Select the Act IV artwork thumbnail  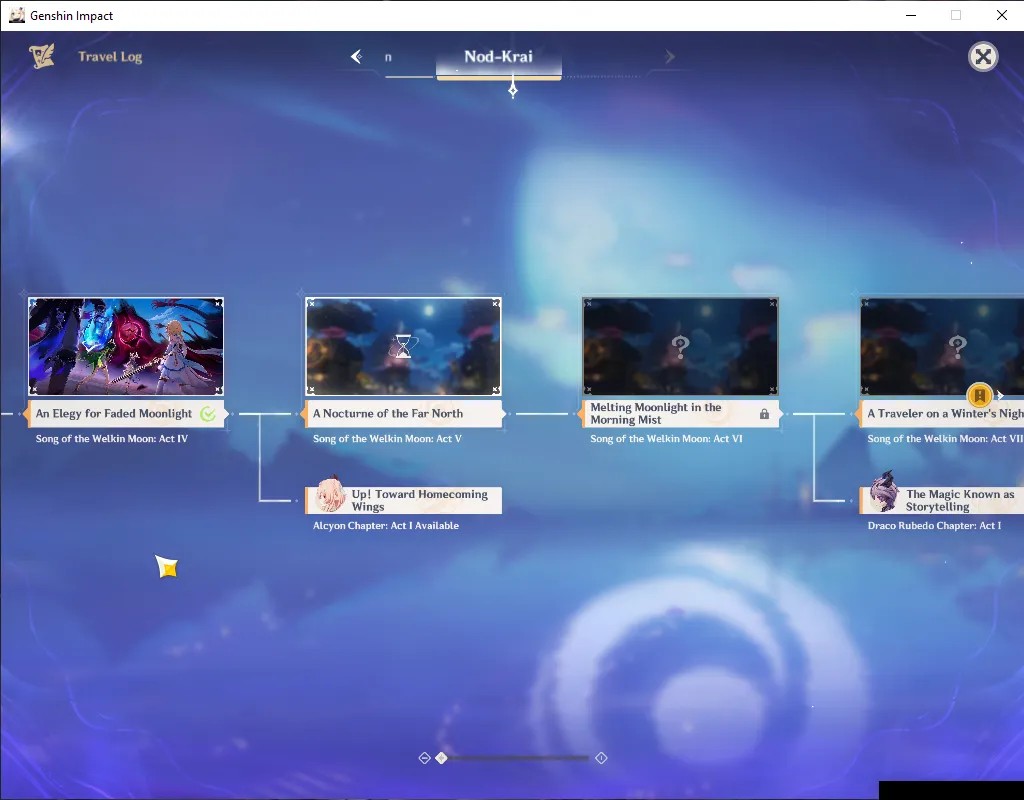pyautogui.click(x=126, y=347)
